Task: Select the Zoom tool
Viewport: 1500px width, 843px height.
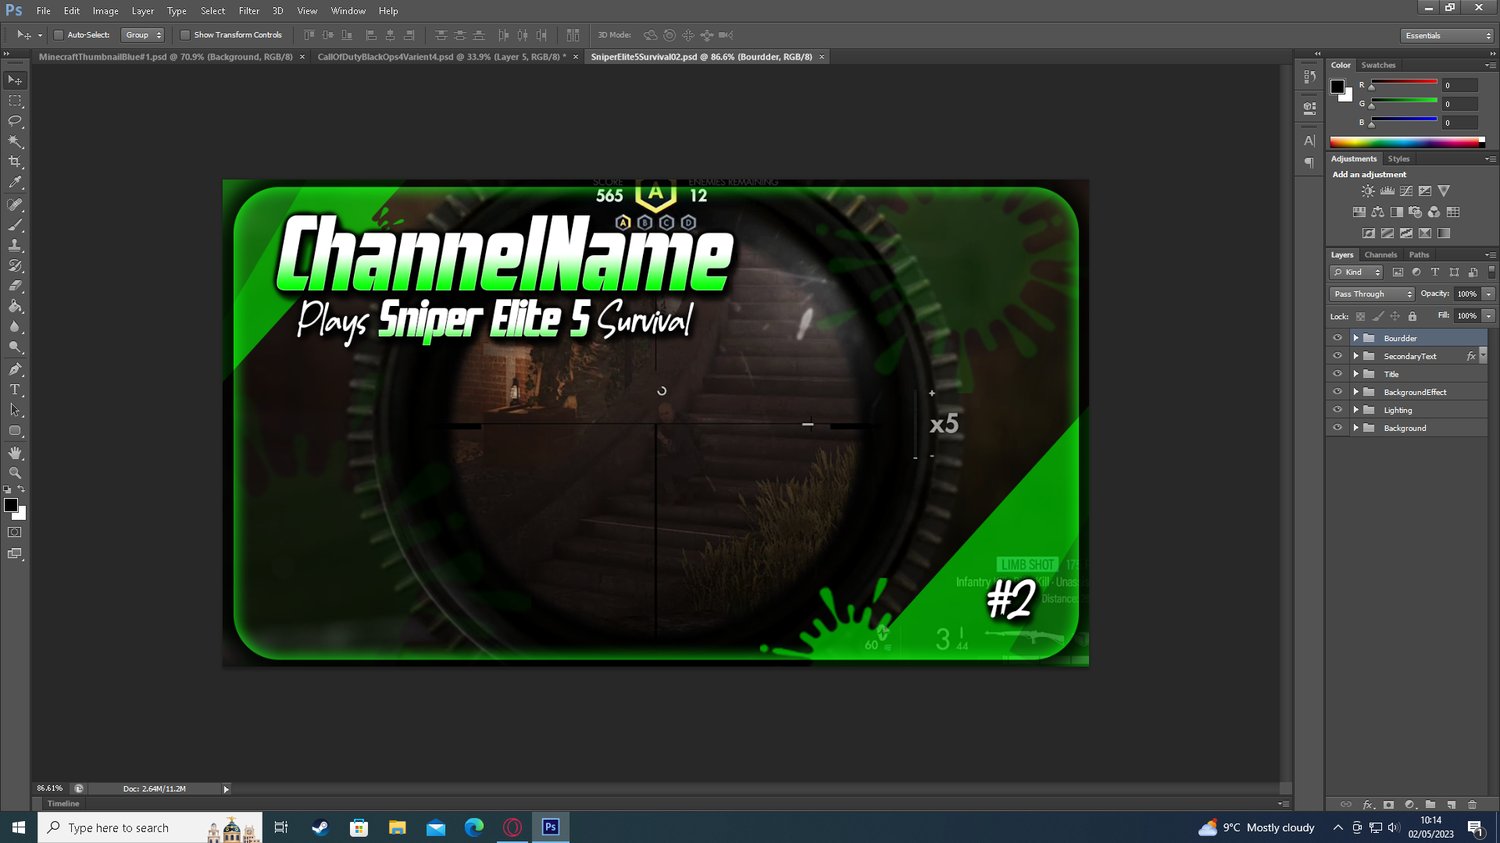Action: click(15, 473)
